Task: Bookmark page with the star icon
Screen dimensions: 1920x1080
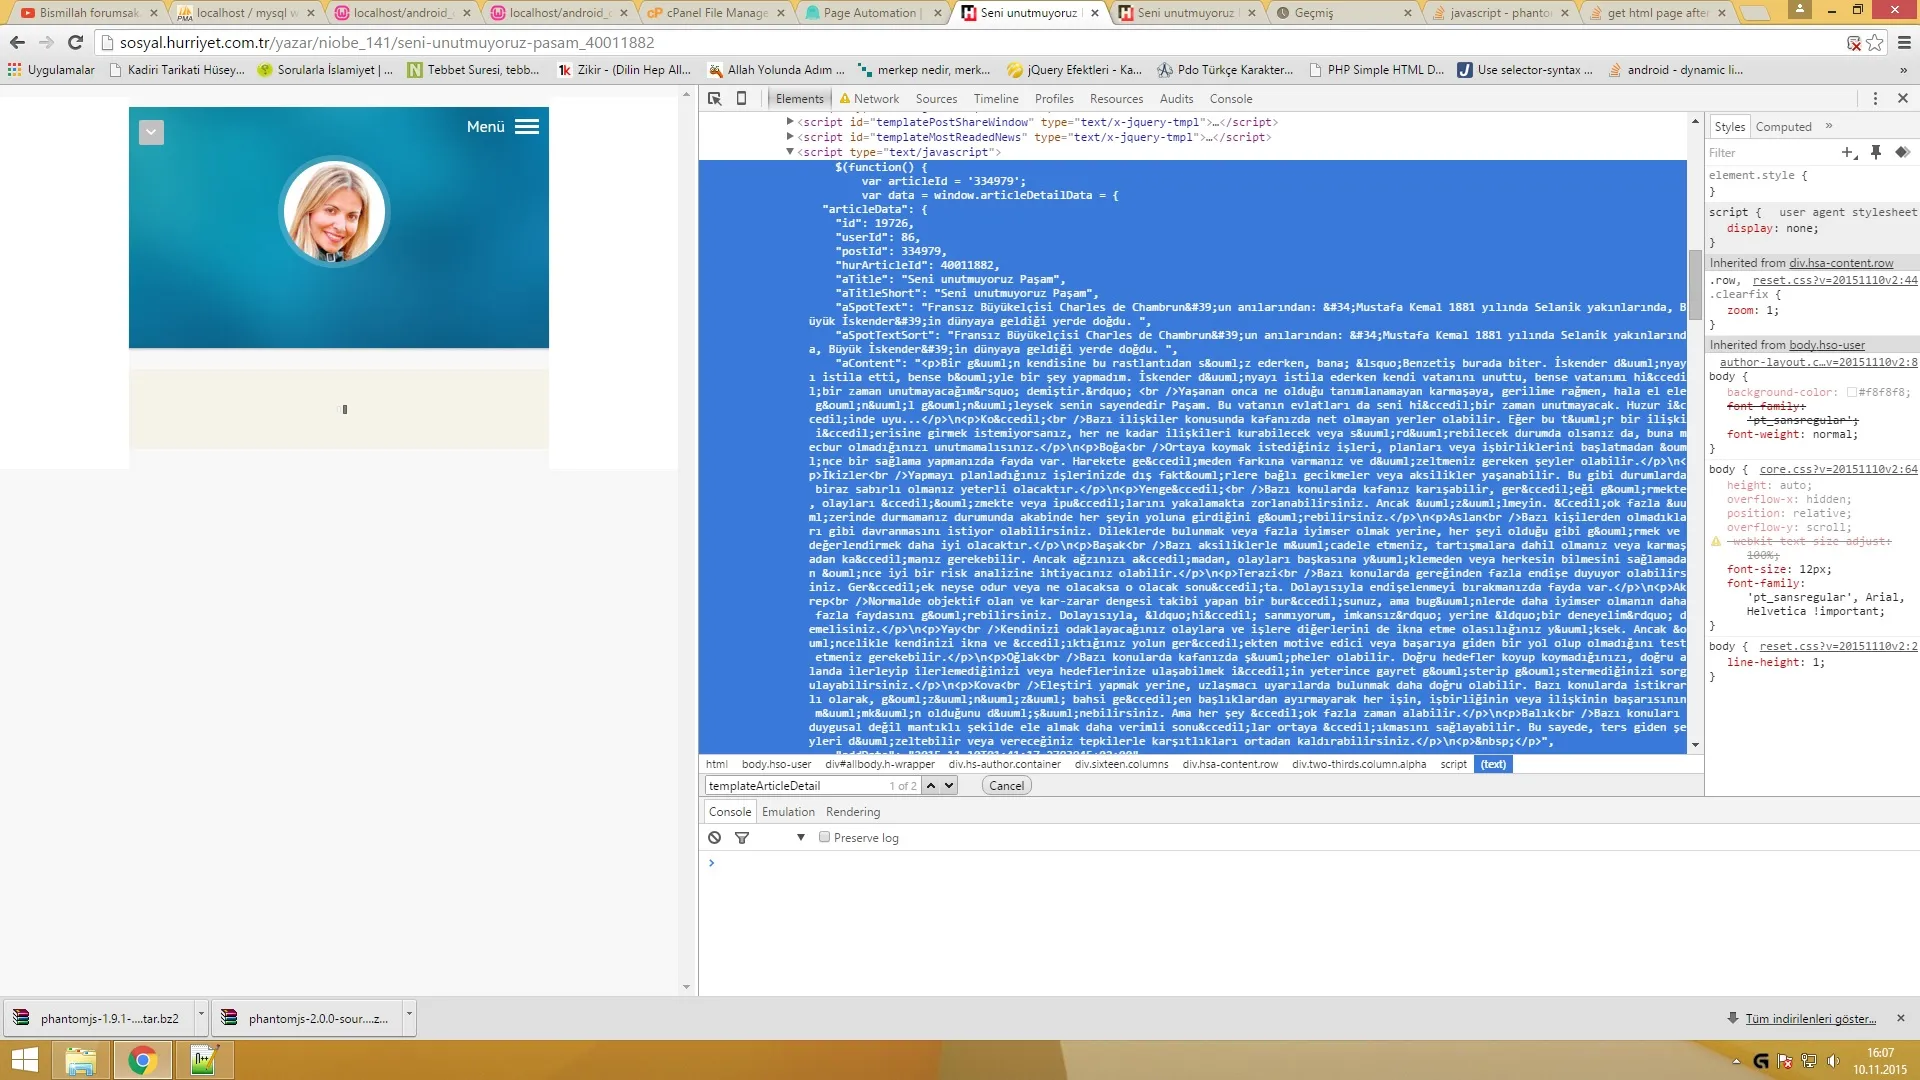Action: [x=1875, y=43]
